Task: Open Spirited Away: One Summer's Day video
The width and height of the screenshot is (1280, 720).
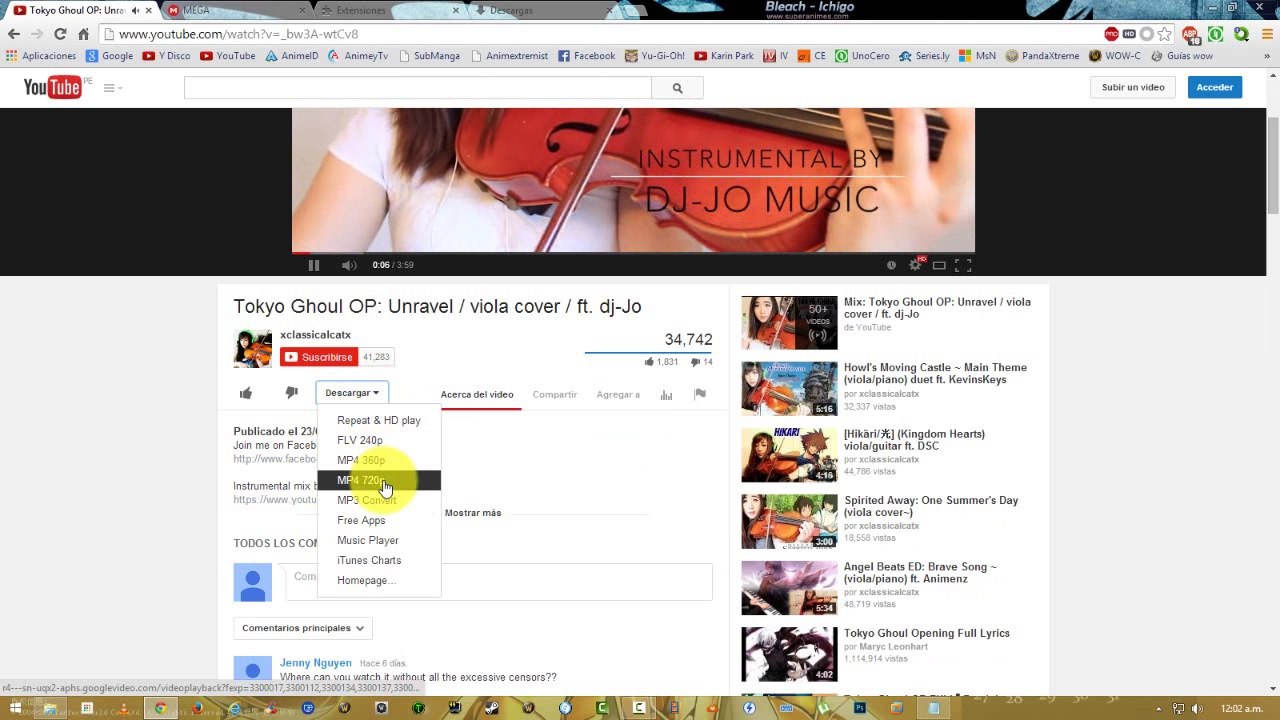Action: pos(931,506)
